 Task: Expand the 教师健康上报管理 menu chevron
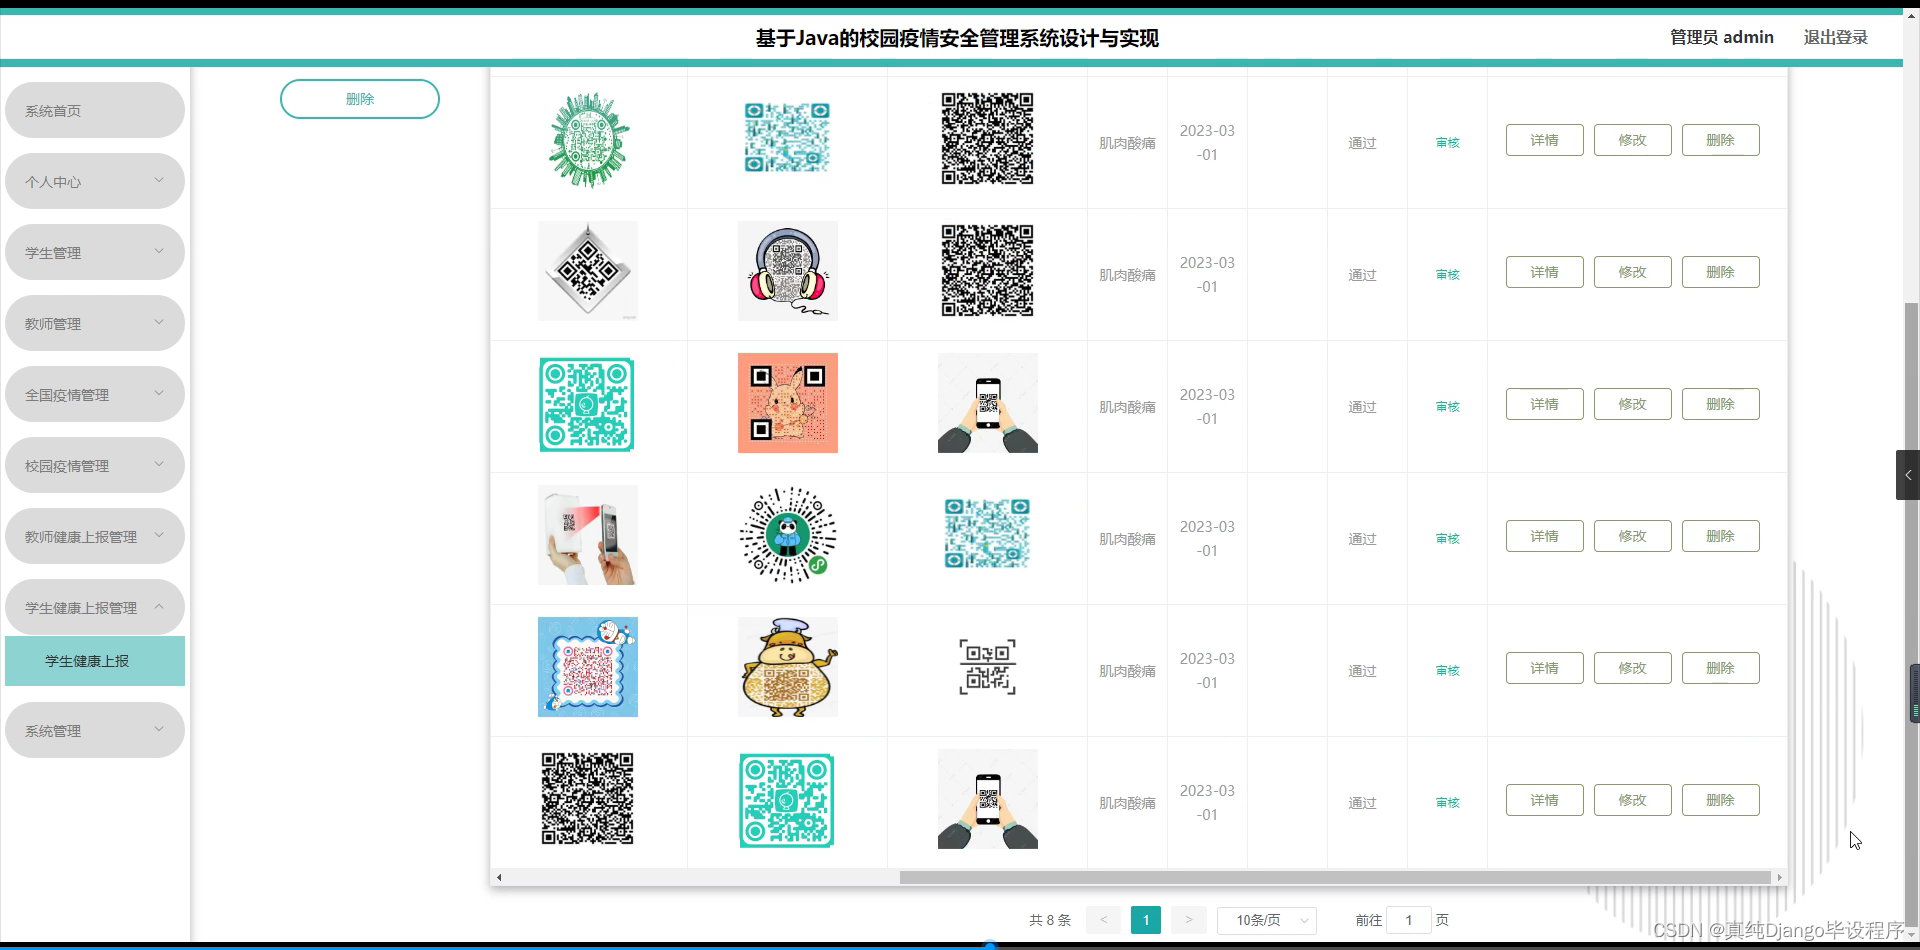tap(159, 535)
